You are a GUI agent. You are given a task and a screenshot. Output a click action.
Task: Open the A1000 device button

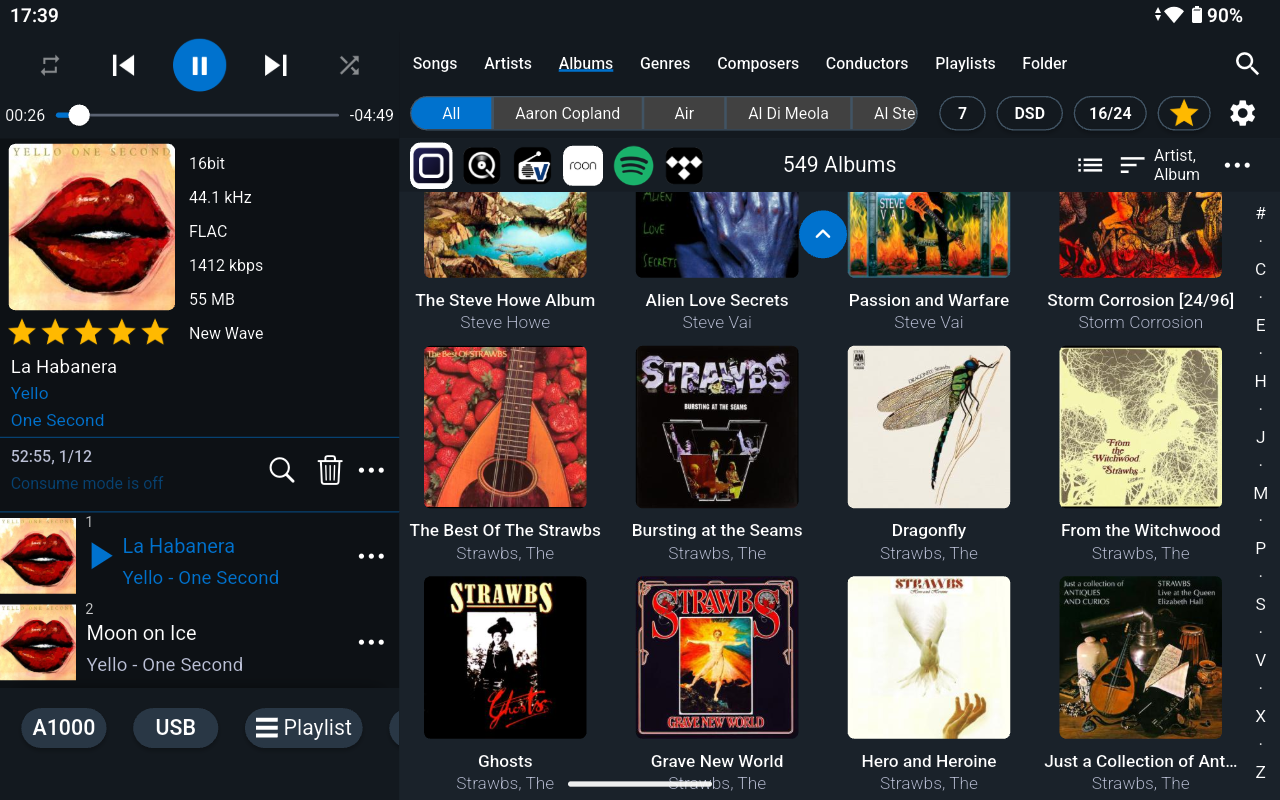64,728
